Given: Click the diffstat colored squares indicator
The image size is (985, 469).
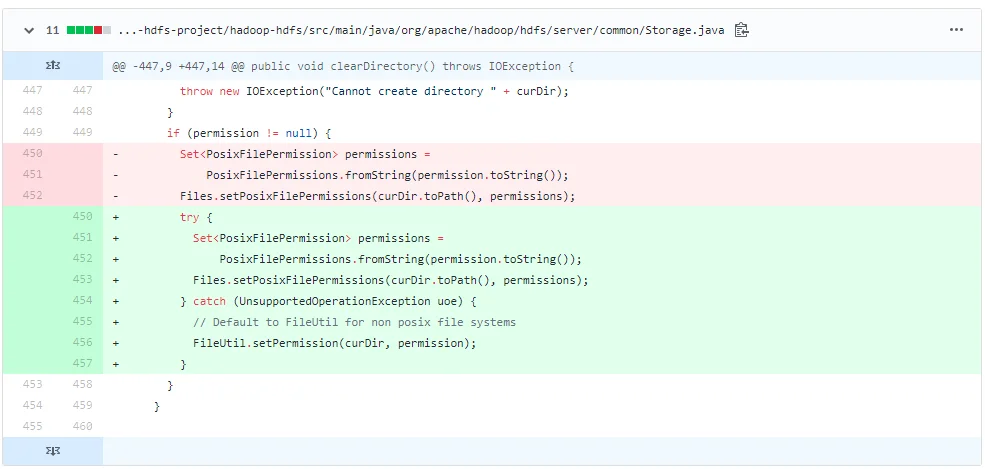Looking at the screenshot, I should coord(88,30).
